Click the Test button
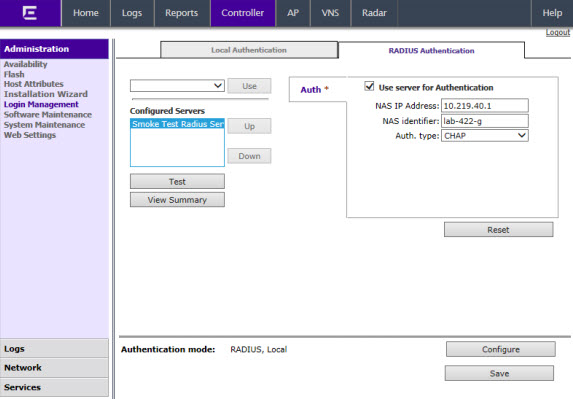573x399 pixels. coord(177,182)
